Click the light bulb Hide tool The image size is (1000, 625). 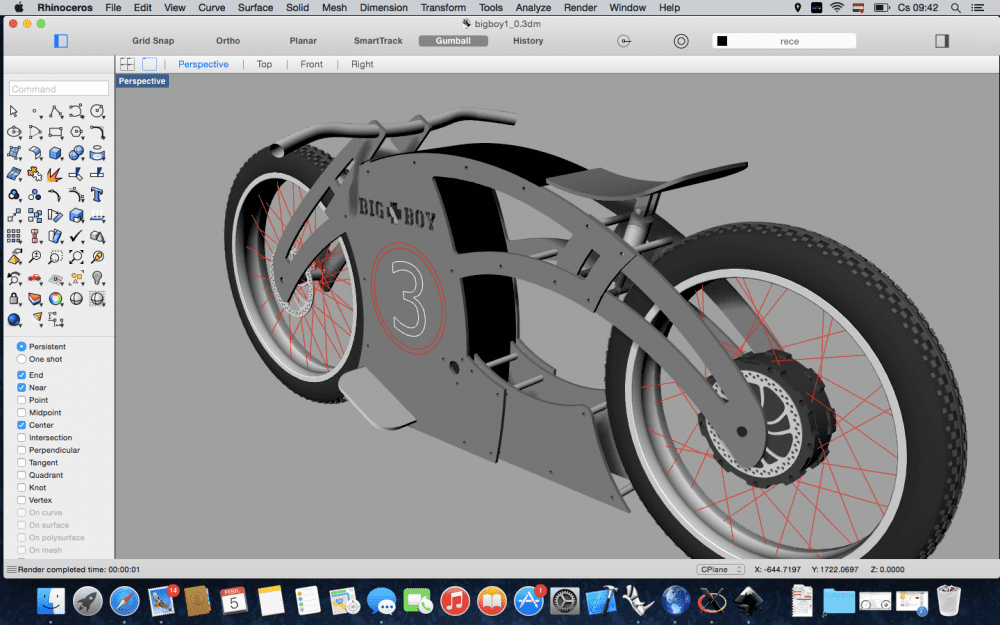[x=97, y=278]
